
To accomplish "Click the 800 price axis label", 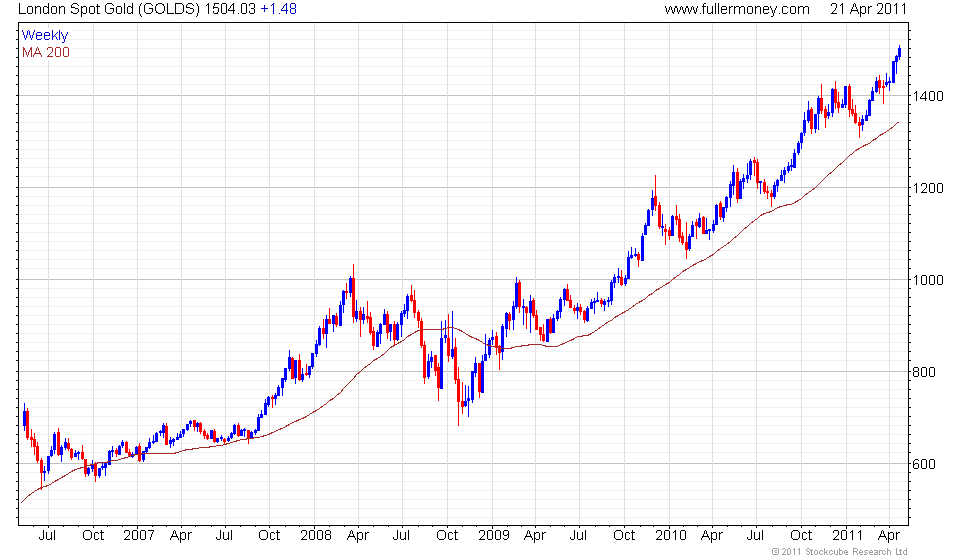I will click(x=924, y=372).
